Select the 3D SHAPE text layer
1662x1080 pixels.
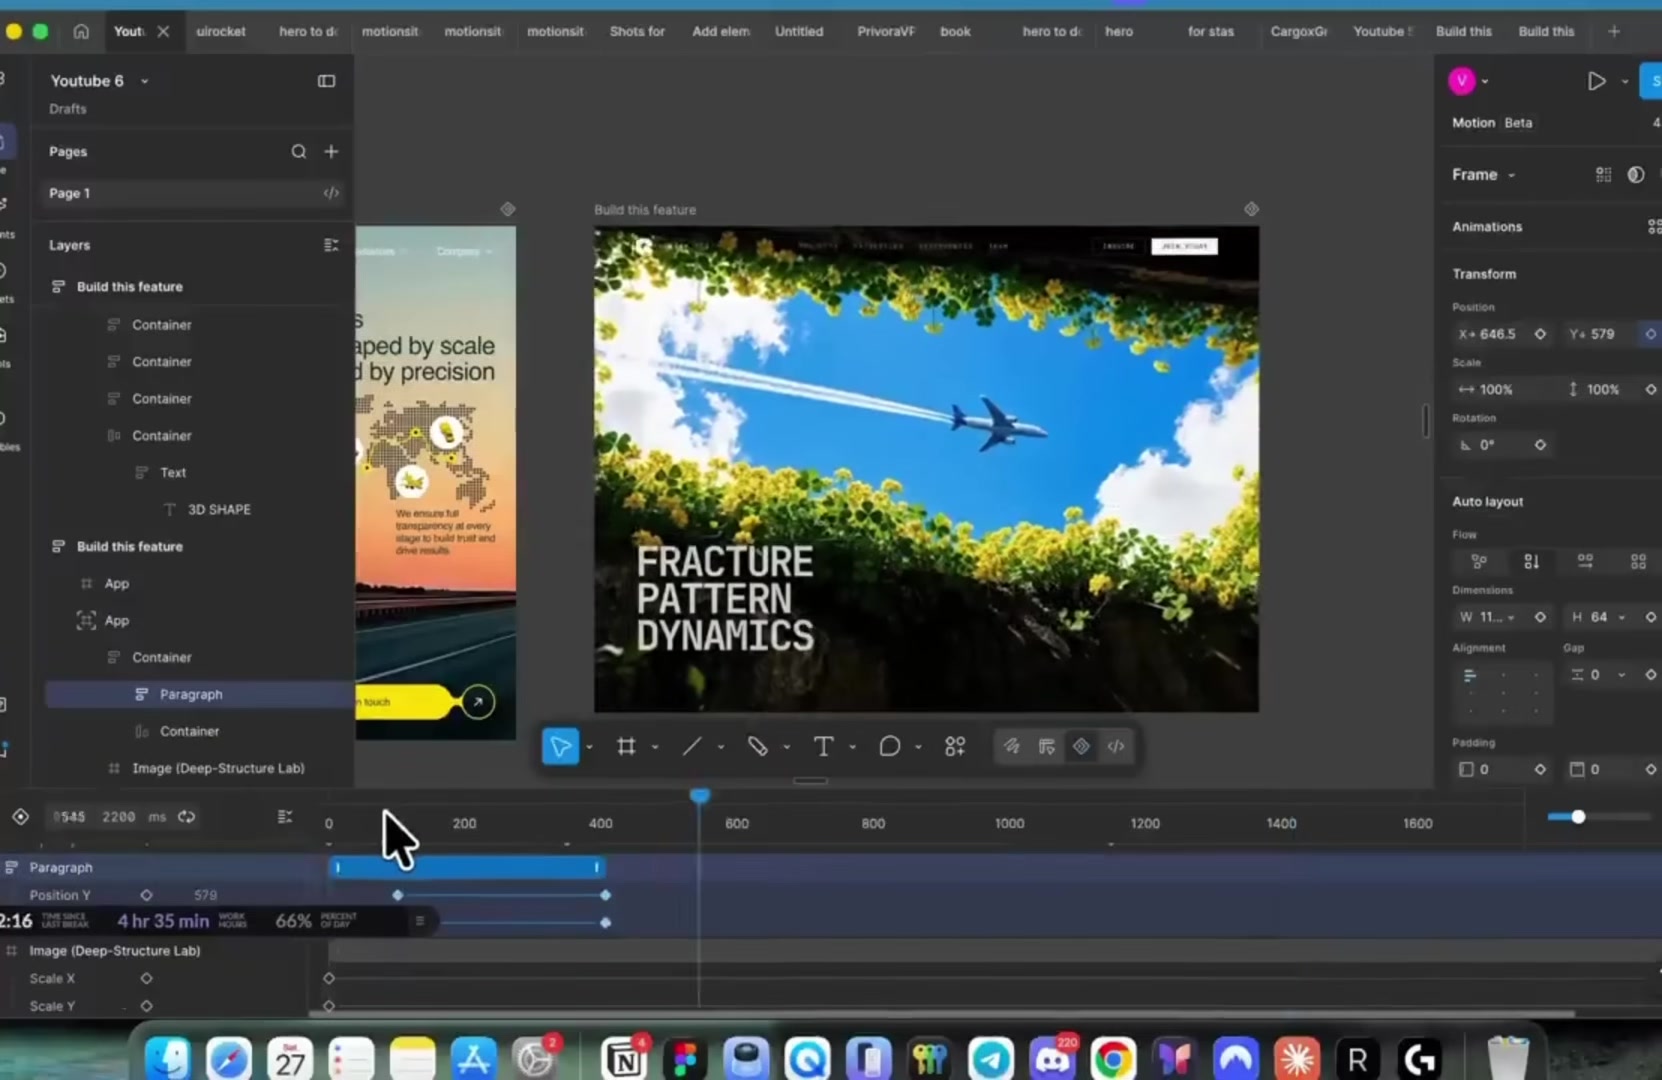219,509
